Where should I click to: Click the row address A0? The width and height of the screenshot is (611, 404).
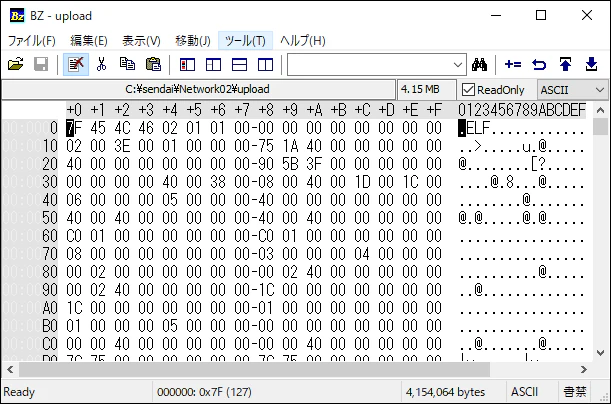(x=49, y=308)
